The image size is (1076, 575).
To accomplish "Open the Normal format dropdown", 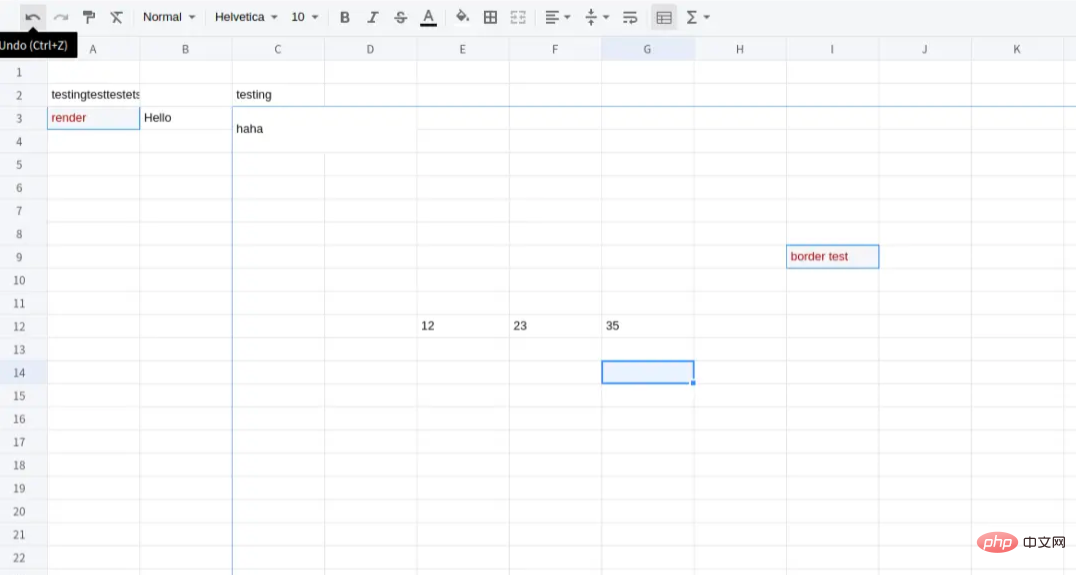I will pyautogui.click(x=169, y=17).
